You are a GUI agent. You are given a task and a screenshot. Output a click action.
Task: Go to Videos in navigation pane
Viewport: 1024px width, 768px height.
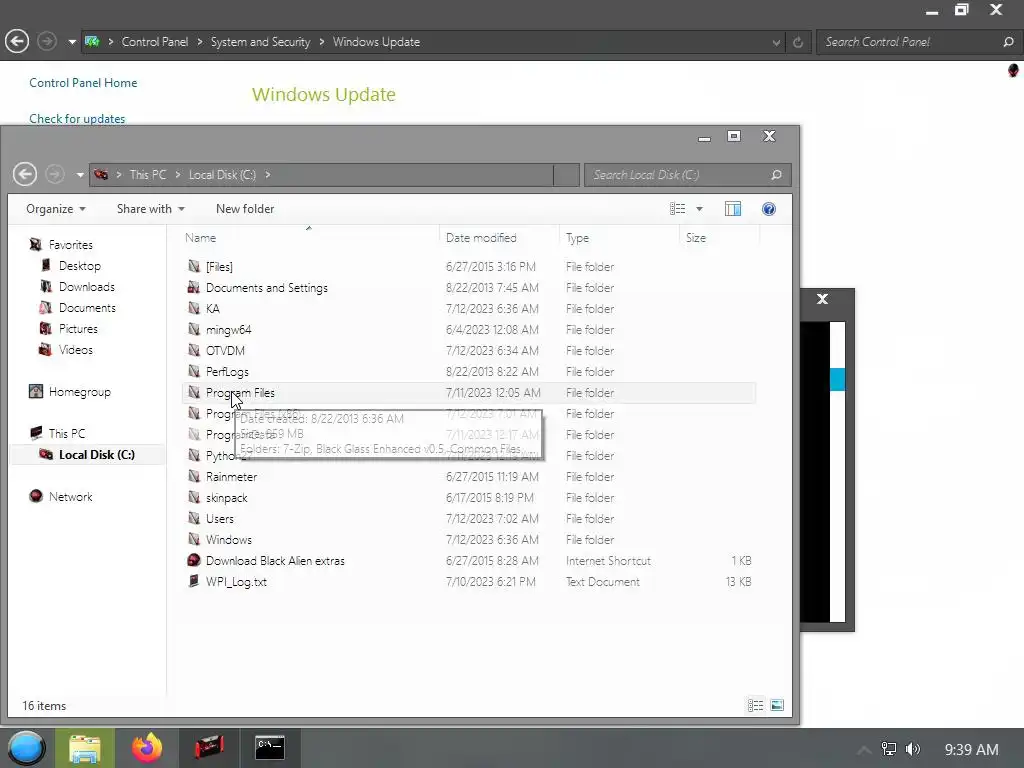coord(76,349)
